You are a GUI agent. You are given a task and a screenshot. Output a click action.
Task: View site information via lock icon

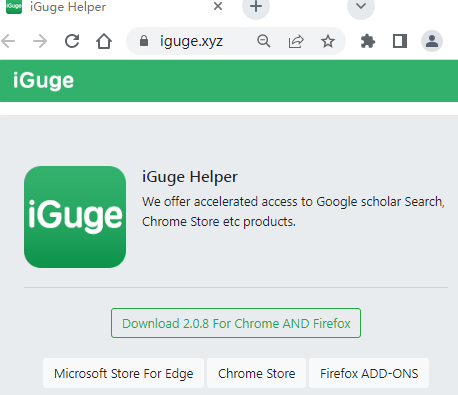pos(144,41)
